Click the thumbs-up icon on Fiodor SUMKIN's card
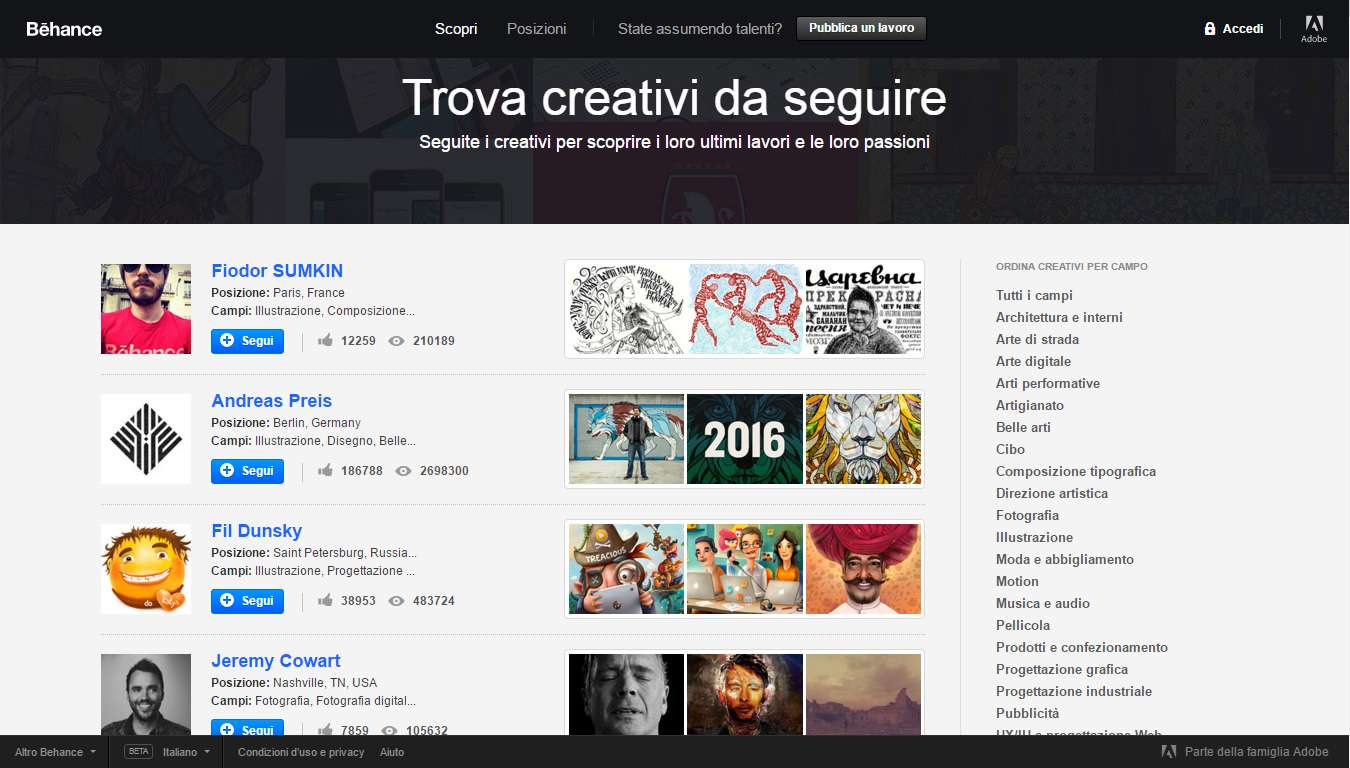The width and height of the screenshot is (1350, 768). coord(324,340)
